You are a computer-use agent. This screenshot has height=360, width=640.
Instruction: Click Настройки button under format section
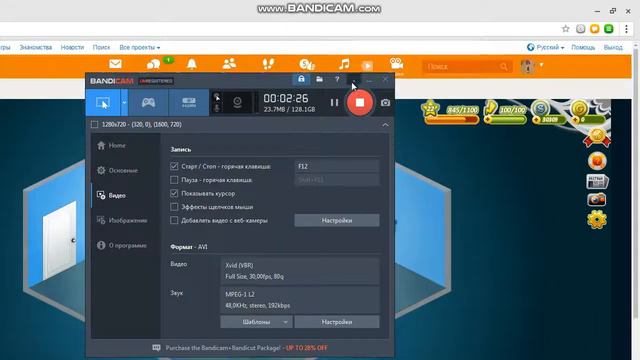[337, 322]
